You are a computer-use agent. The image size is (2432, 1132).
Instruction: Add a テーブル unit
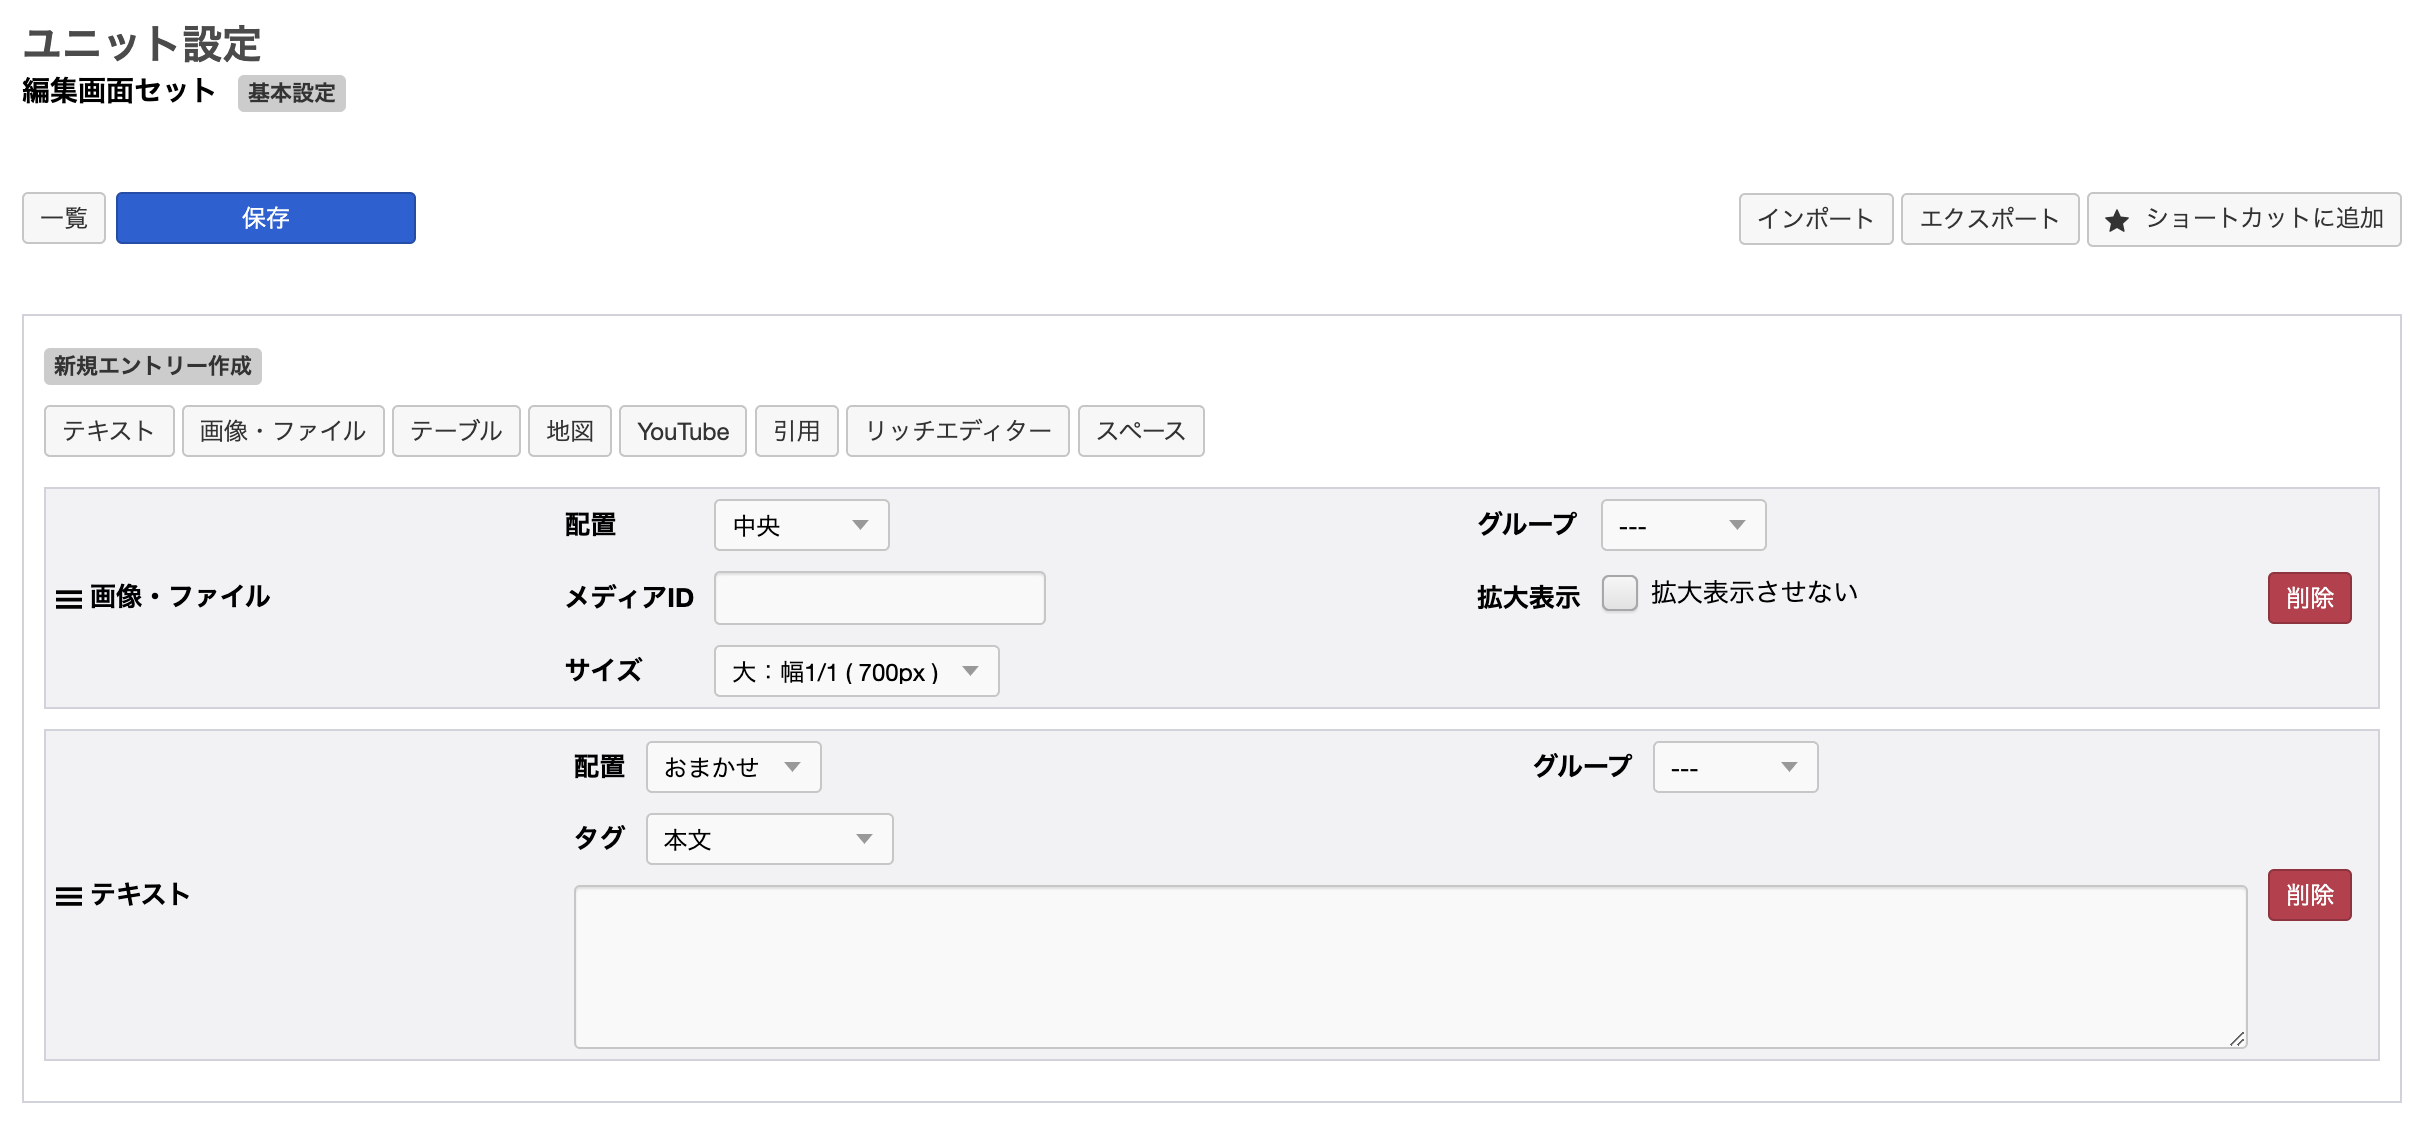(x=456, y=431)
